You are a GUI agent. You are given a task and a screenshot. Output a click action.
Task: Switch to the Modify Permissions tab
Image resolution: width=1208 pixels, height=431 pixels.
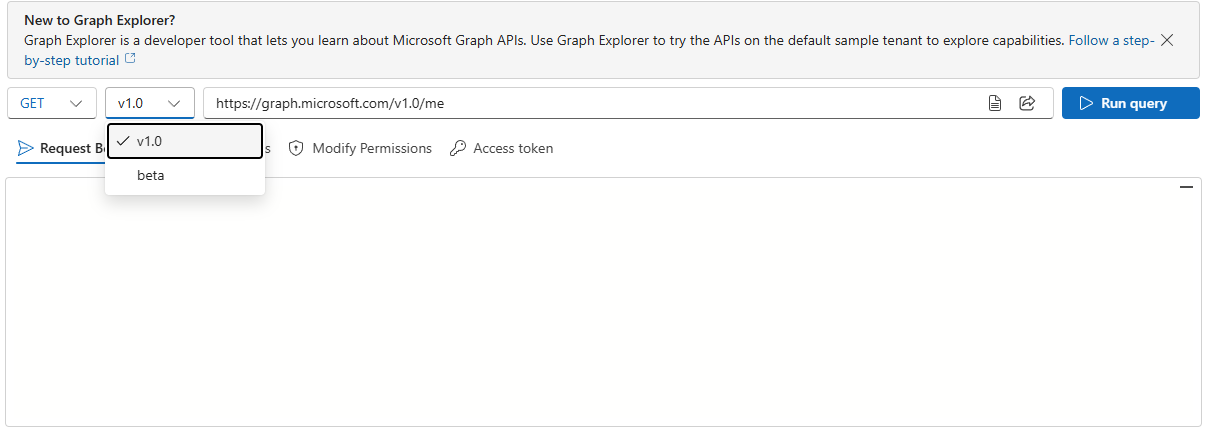371,148
